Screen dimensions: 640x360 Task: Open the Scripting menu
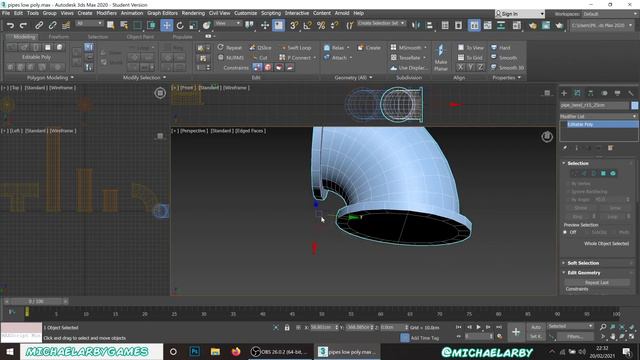(x=271, y=13)
